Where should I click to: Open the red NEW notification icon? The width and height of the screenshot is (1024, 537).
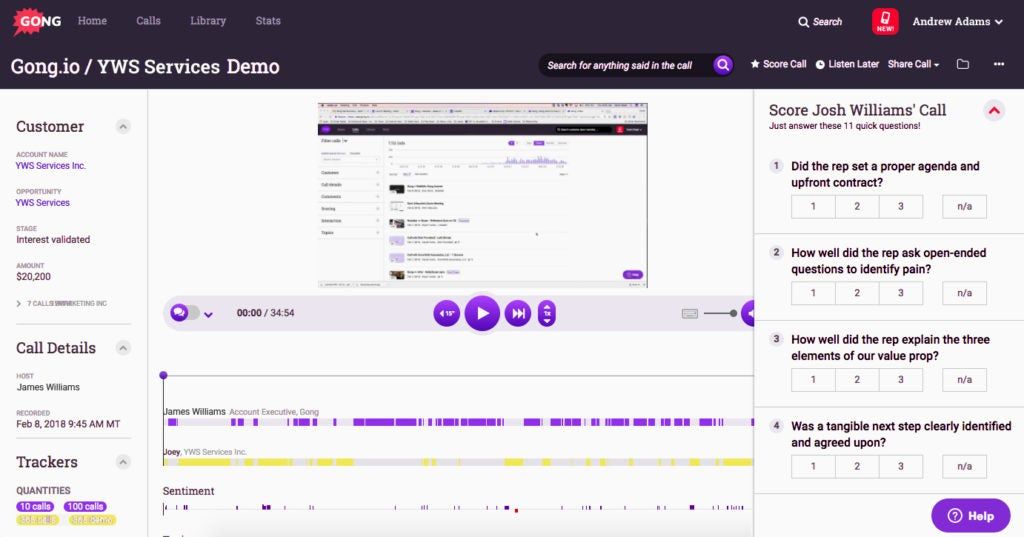[885, 22]
